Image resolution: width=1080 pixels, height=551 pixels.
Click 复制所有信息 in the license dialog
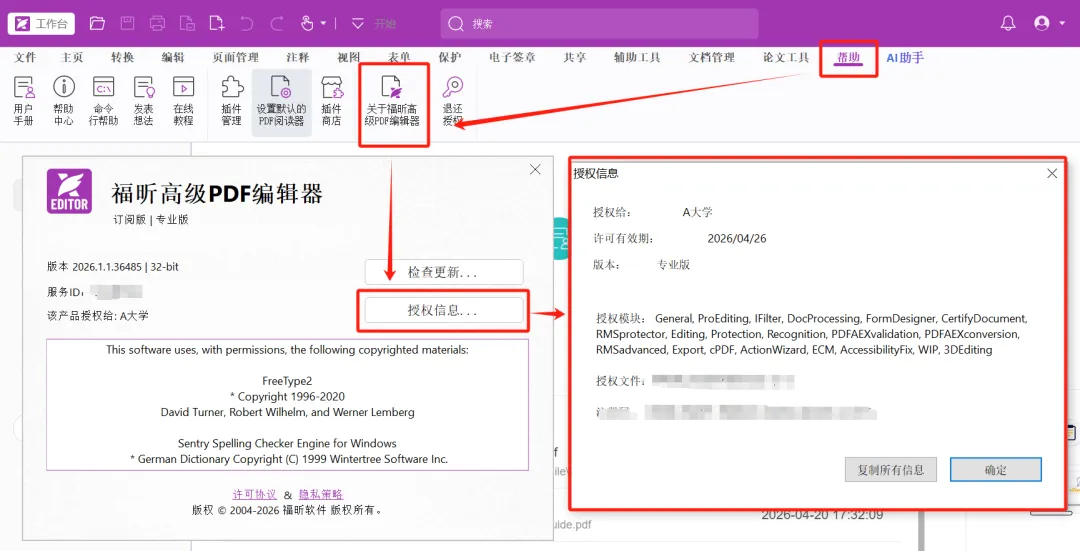tap(891, 470)
